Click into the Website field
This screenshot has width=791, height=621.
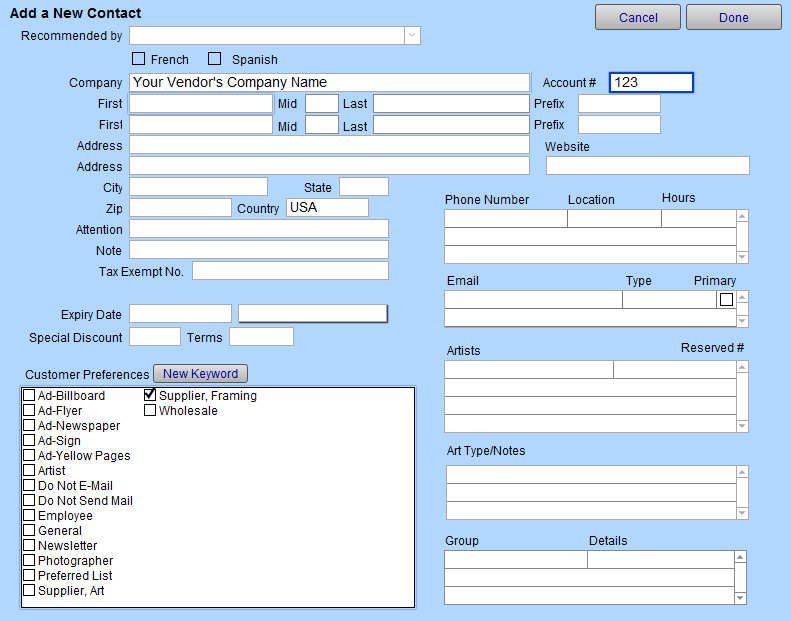[x=647, y=165]
